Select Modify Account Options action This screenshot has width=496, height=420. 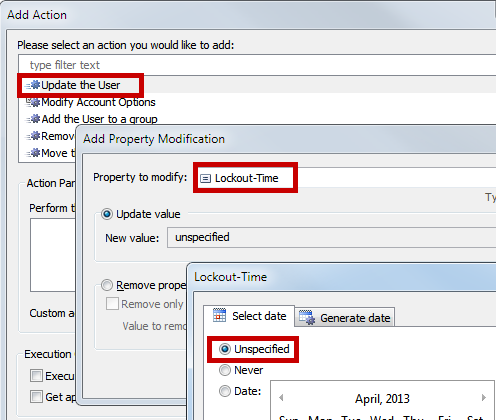pyautogui.click(x=98, y=102)
